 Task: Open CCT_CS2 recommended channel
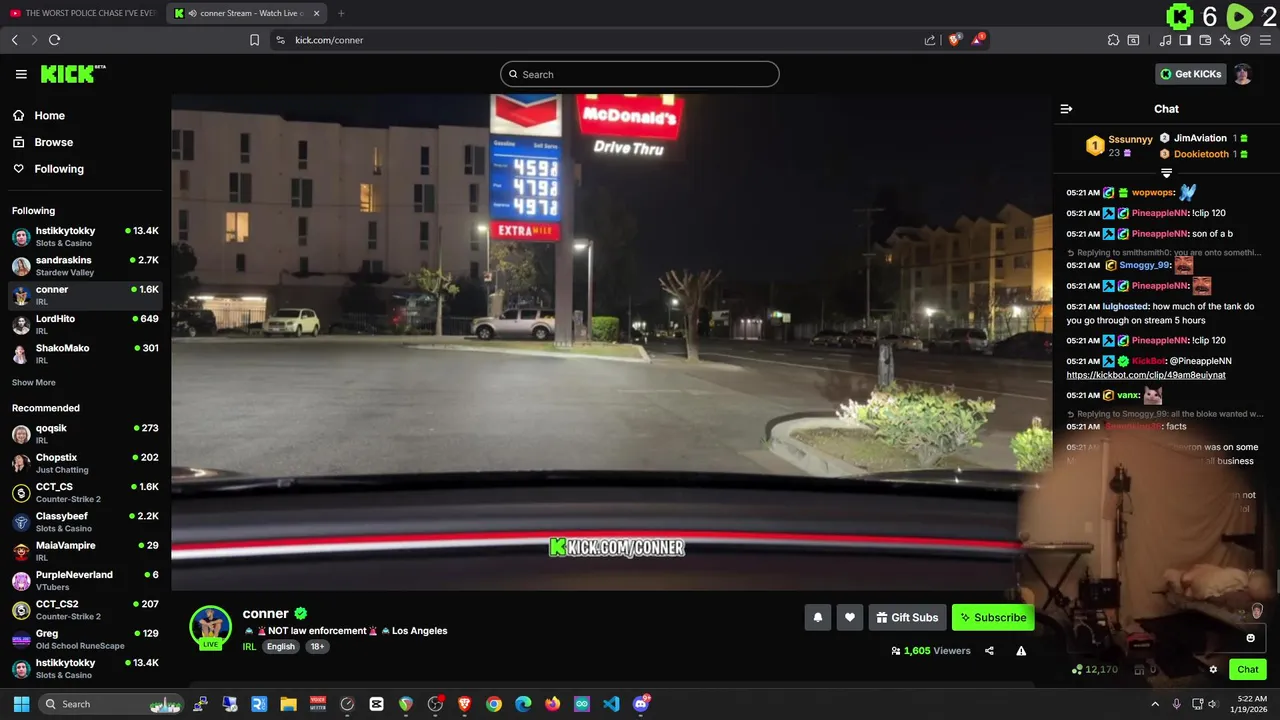point(85,610)
